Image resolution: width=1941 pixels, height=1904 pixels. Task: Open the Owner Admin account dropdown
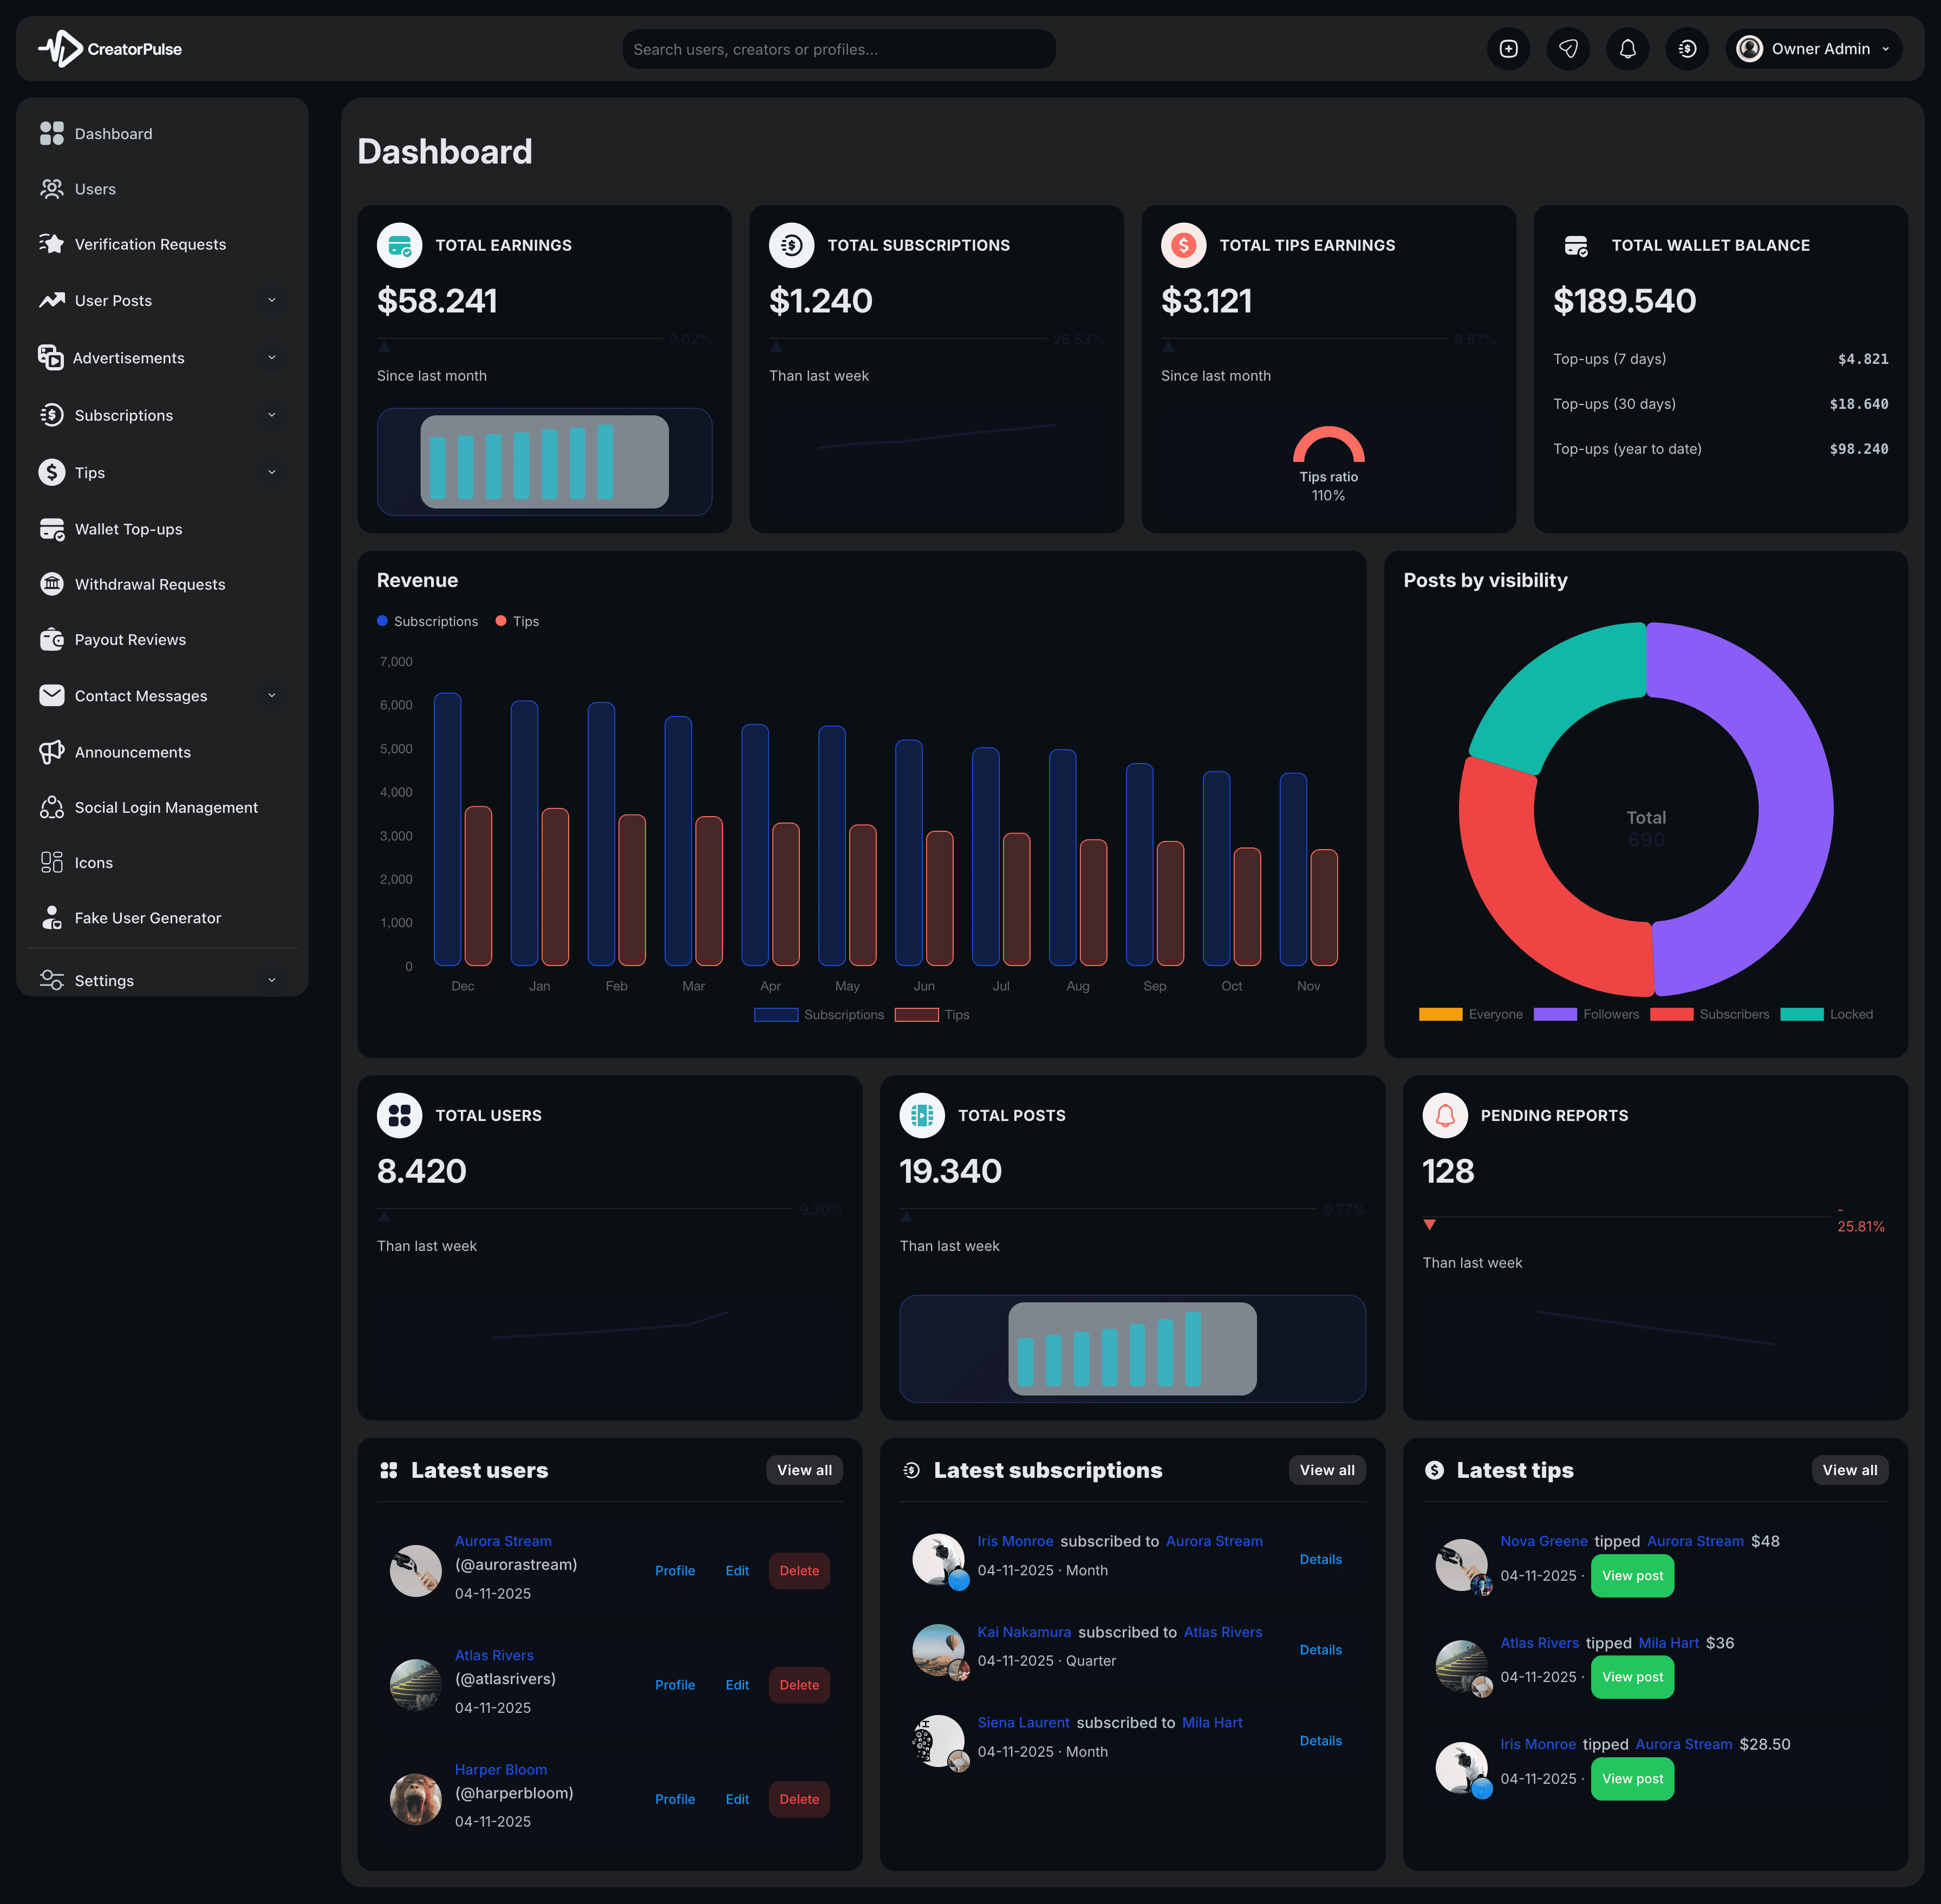pyautogui.click(x=1813, y=49)
